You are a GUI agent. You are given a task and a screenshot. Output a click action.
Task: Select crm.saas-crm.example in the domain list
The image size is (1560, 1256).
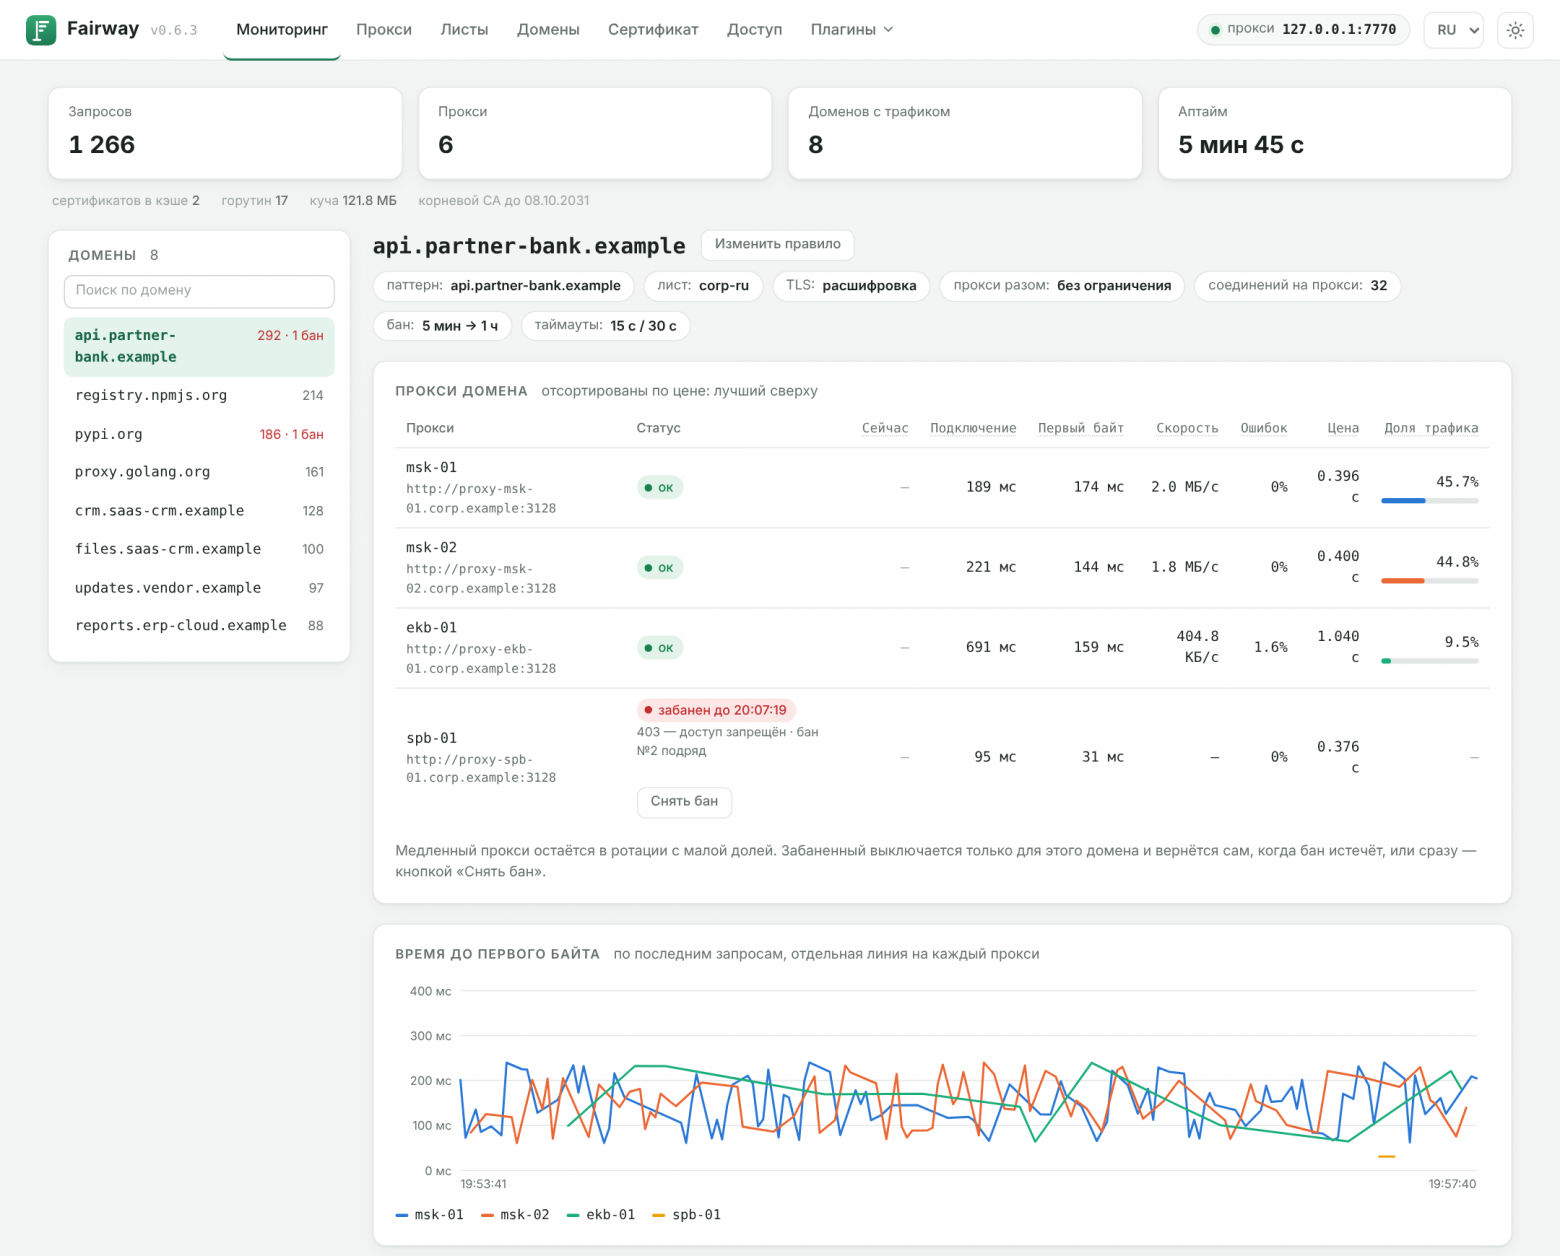[199, 511]
